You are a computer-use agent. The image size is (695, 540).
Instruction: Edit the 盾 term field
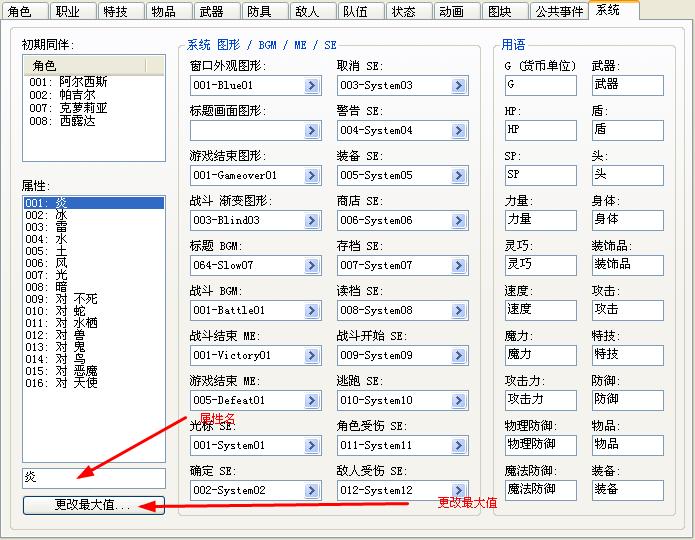(x=628, y=130)
